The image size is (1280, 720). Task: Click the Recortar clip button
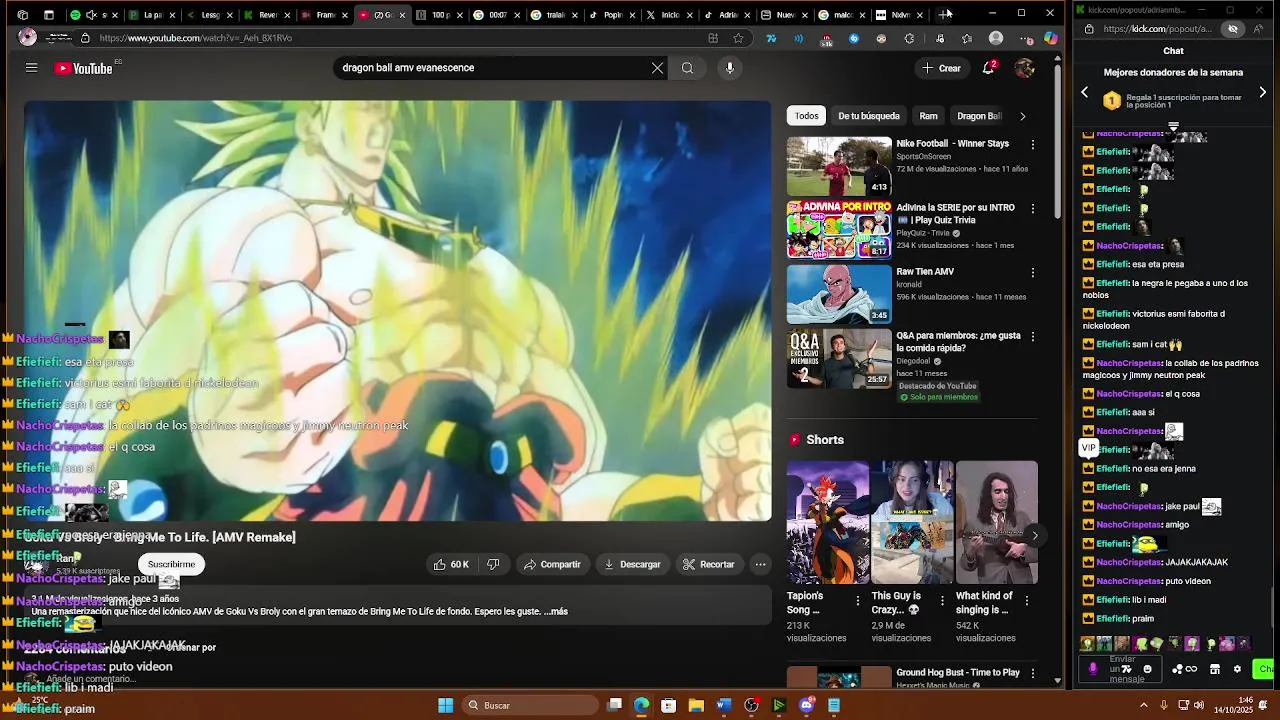[709, 564]
